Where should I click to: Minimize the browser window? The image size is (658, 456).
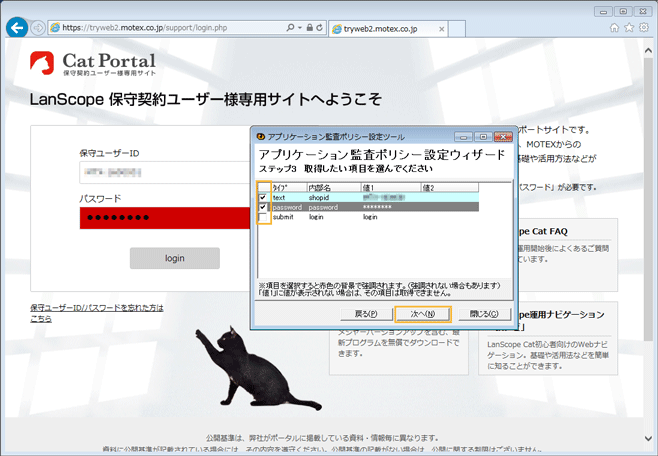603,11
